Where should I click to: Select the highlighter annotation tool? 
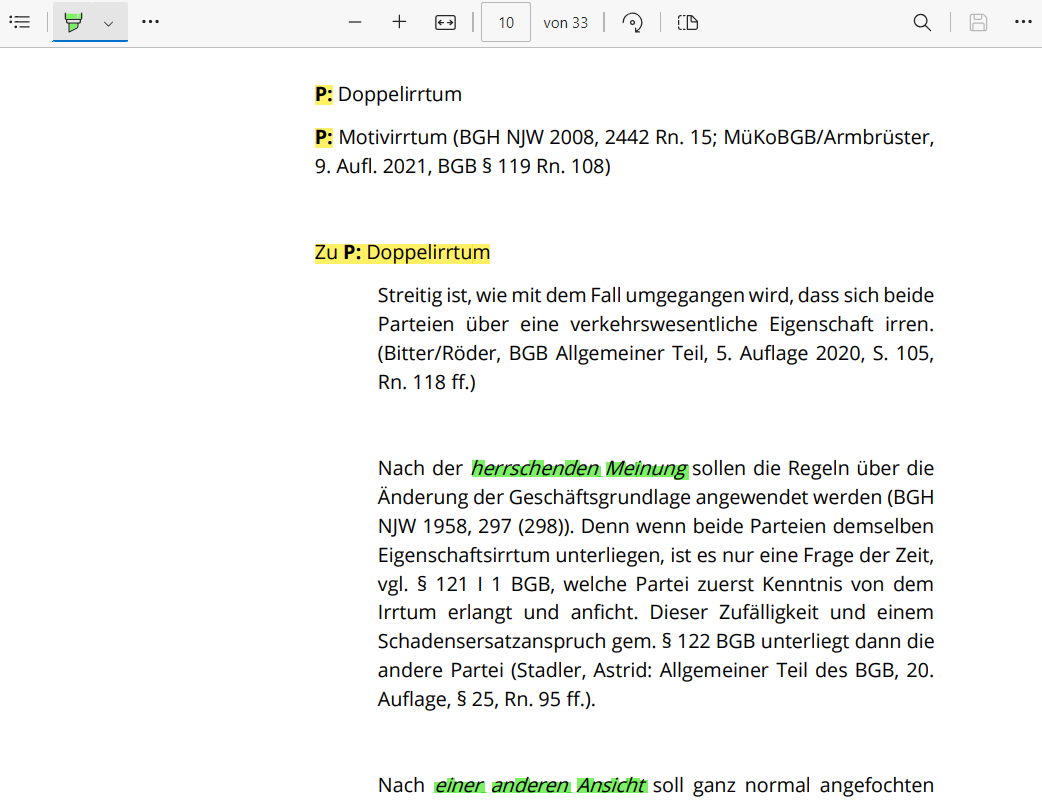coord(71,22)
